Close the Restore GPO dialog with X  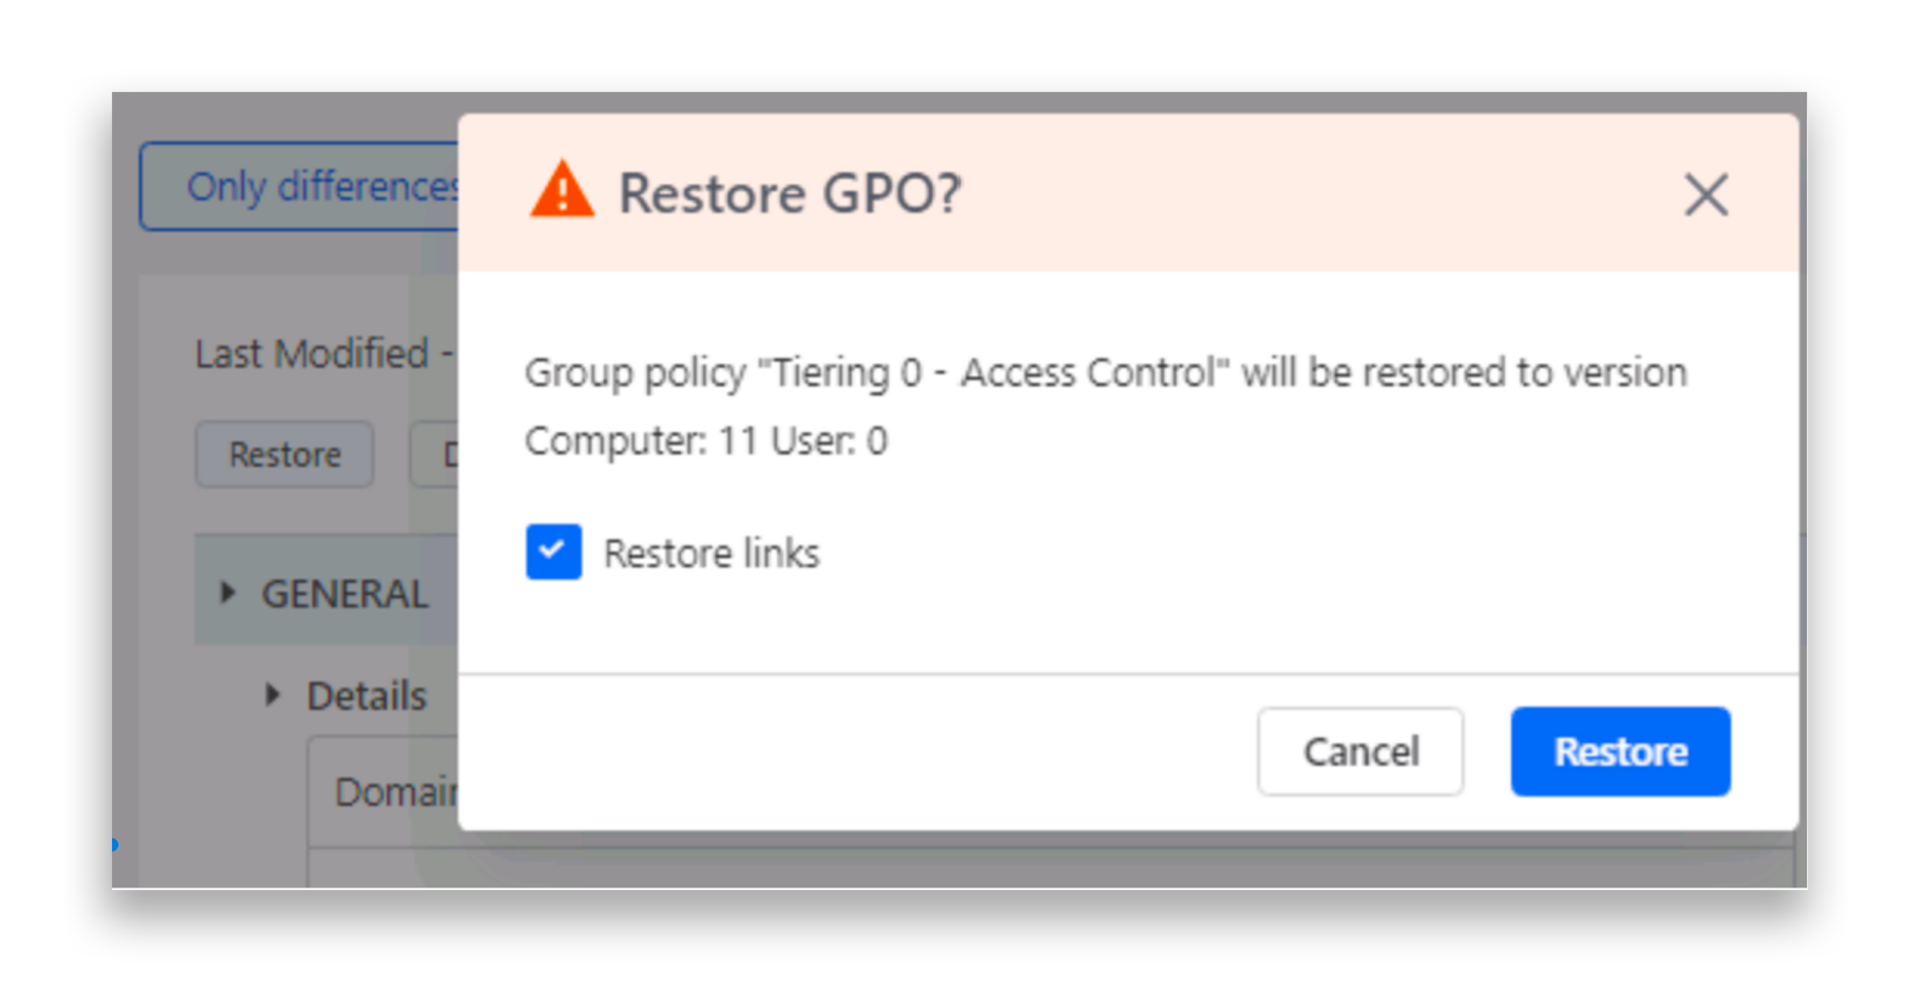coord(1705,194)
